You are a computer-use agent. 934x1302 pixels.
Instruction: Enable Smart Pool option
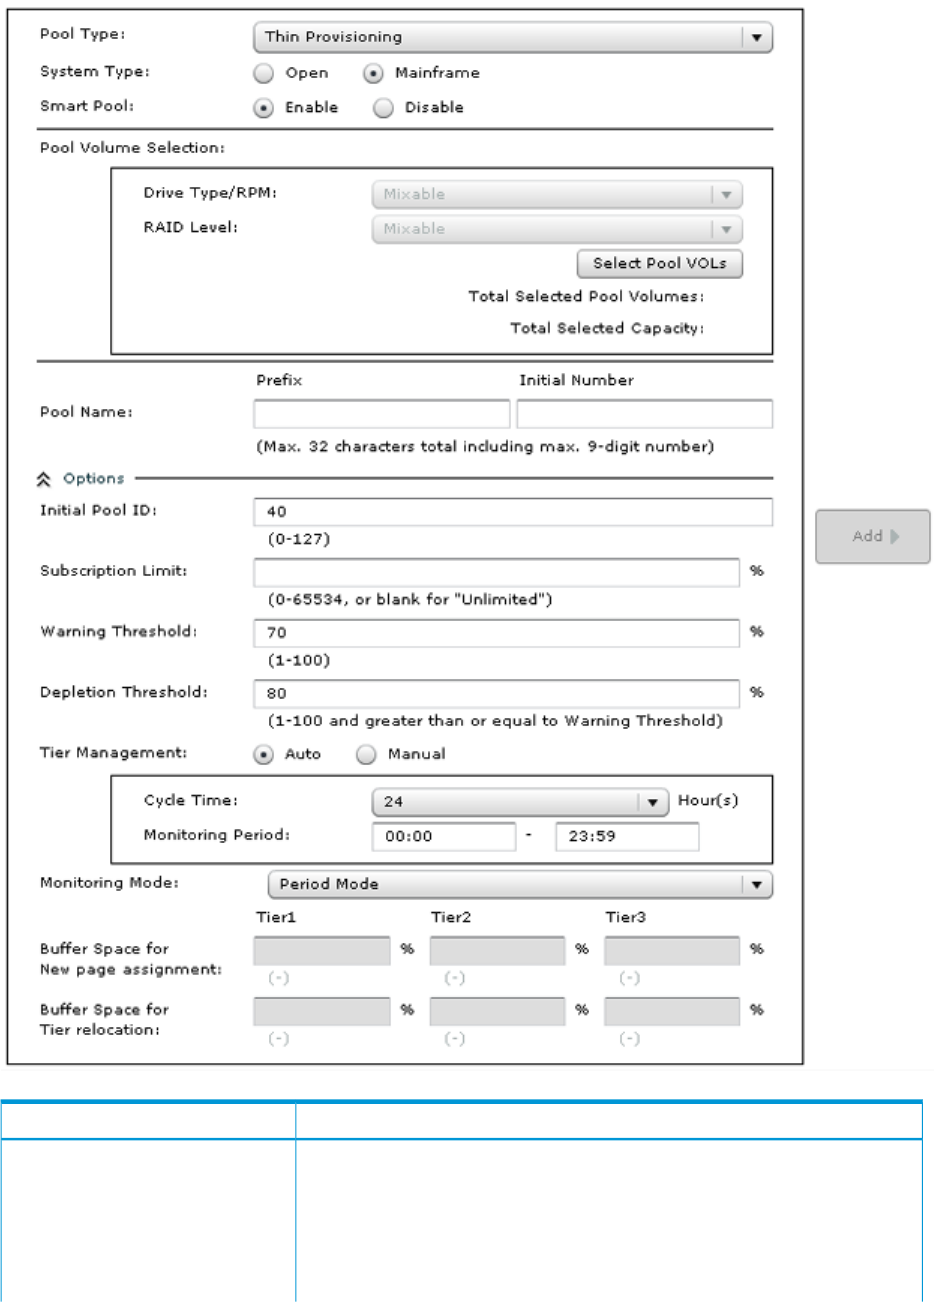click(x=264, y=108)
